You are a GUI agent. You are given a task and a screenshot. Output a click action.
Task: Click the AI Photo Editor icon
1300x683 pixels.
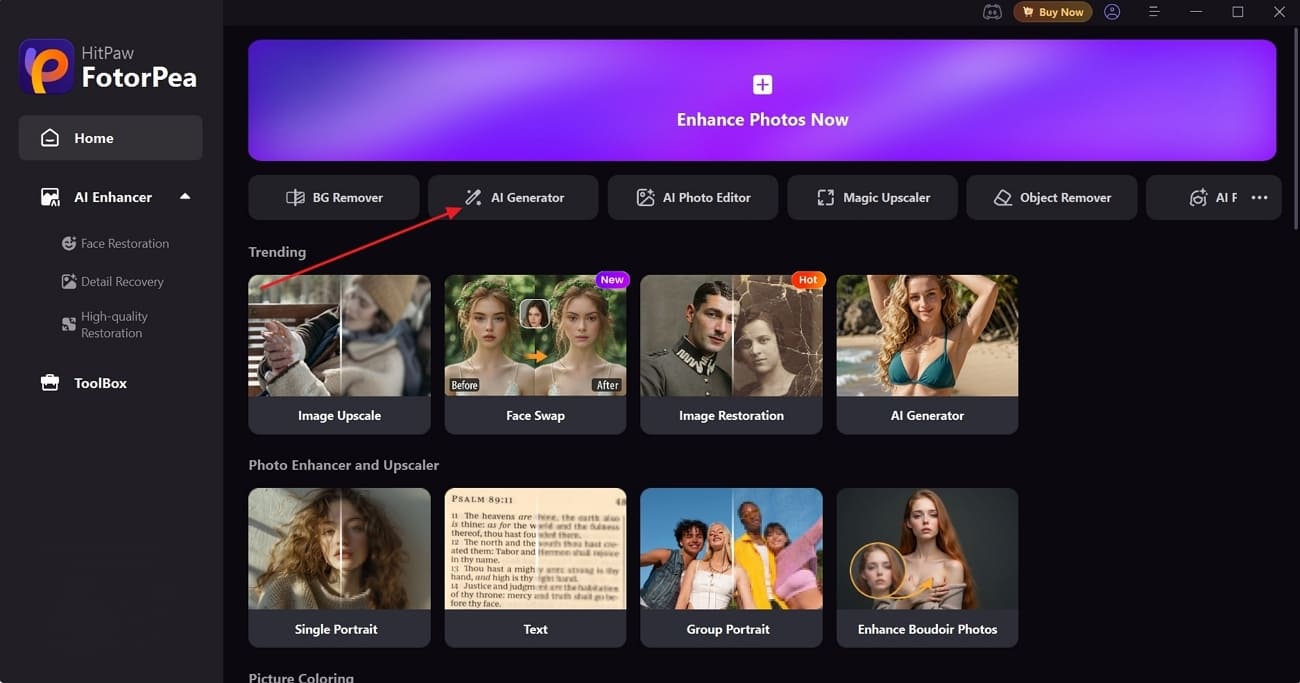[x=646, y=198]
